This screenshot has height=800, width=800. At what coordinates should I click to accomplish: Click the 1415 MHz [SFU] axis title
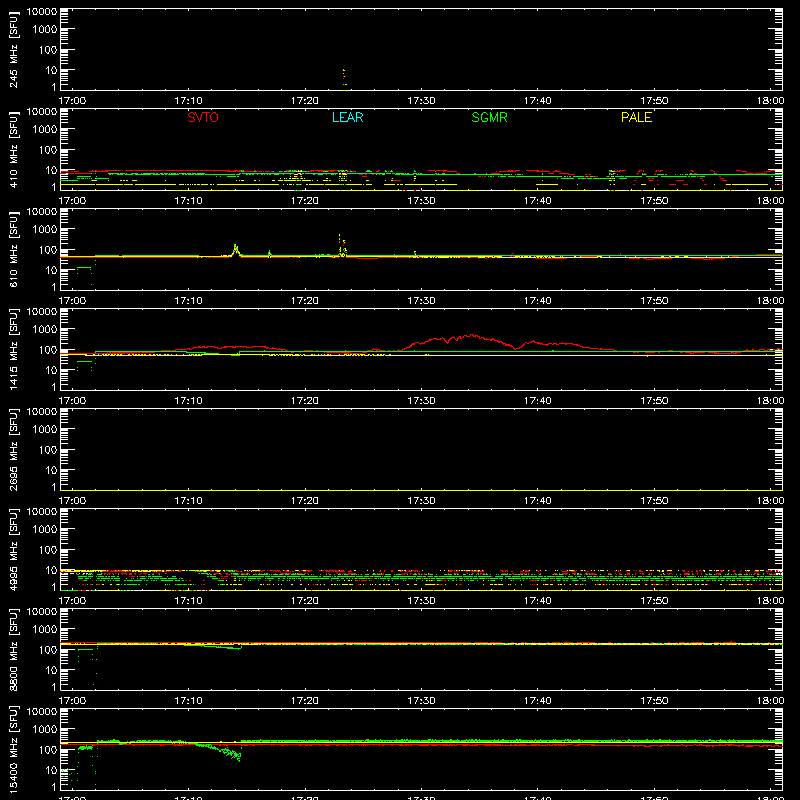[13, 349]
